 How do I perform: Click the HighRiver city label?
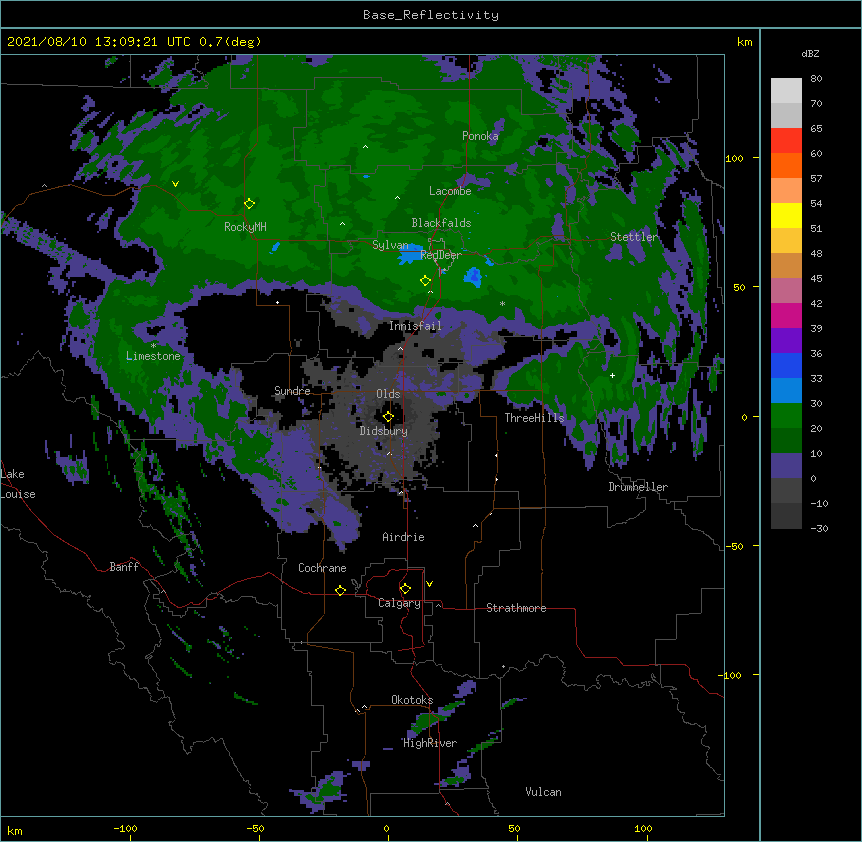430,743
